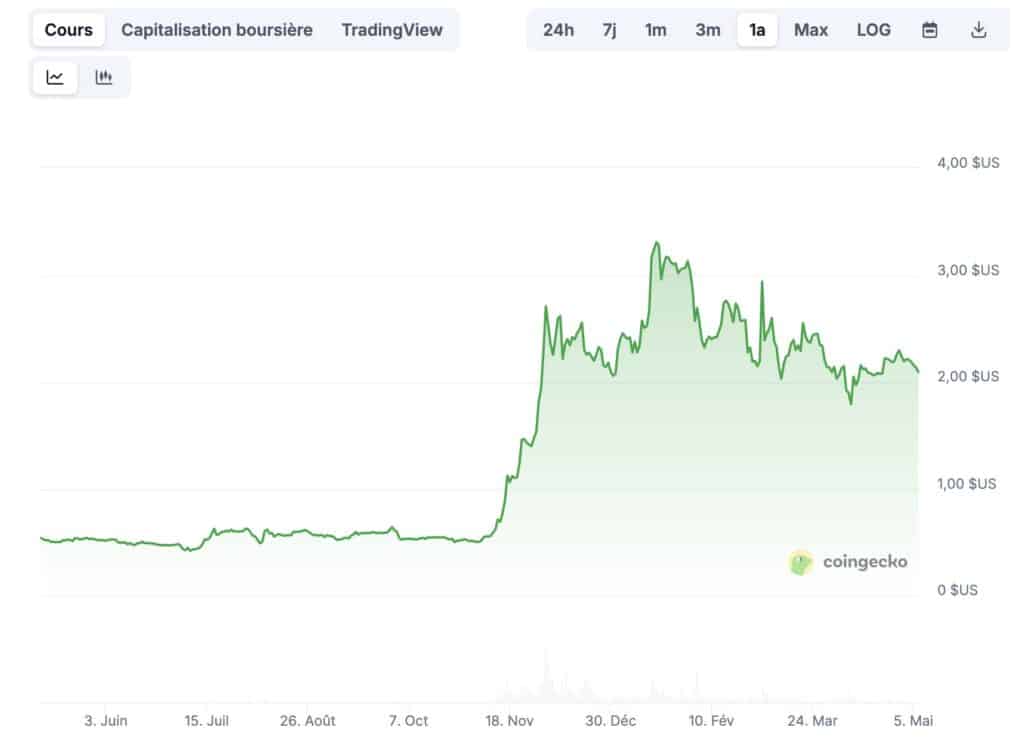Open the calendar date range picker
Image resolution: width=1024 pixels, height=752 pixels.
(929, 30)
